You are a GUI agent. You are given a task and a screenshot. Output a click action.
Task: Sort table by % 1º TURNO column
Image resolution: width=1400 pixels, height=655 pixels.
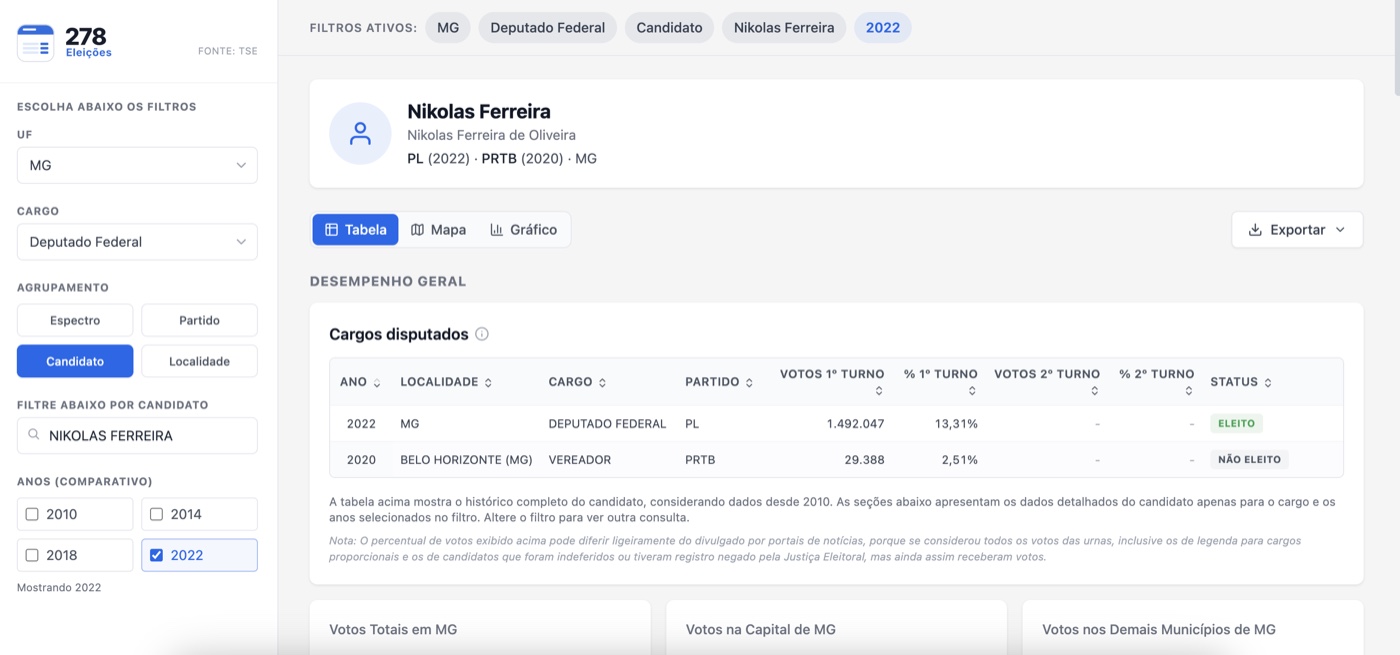click(941, 382)
